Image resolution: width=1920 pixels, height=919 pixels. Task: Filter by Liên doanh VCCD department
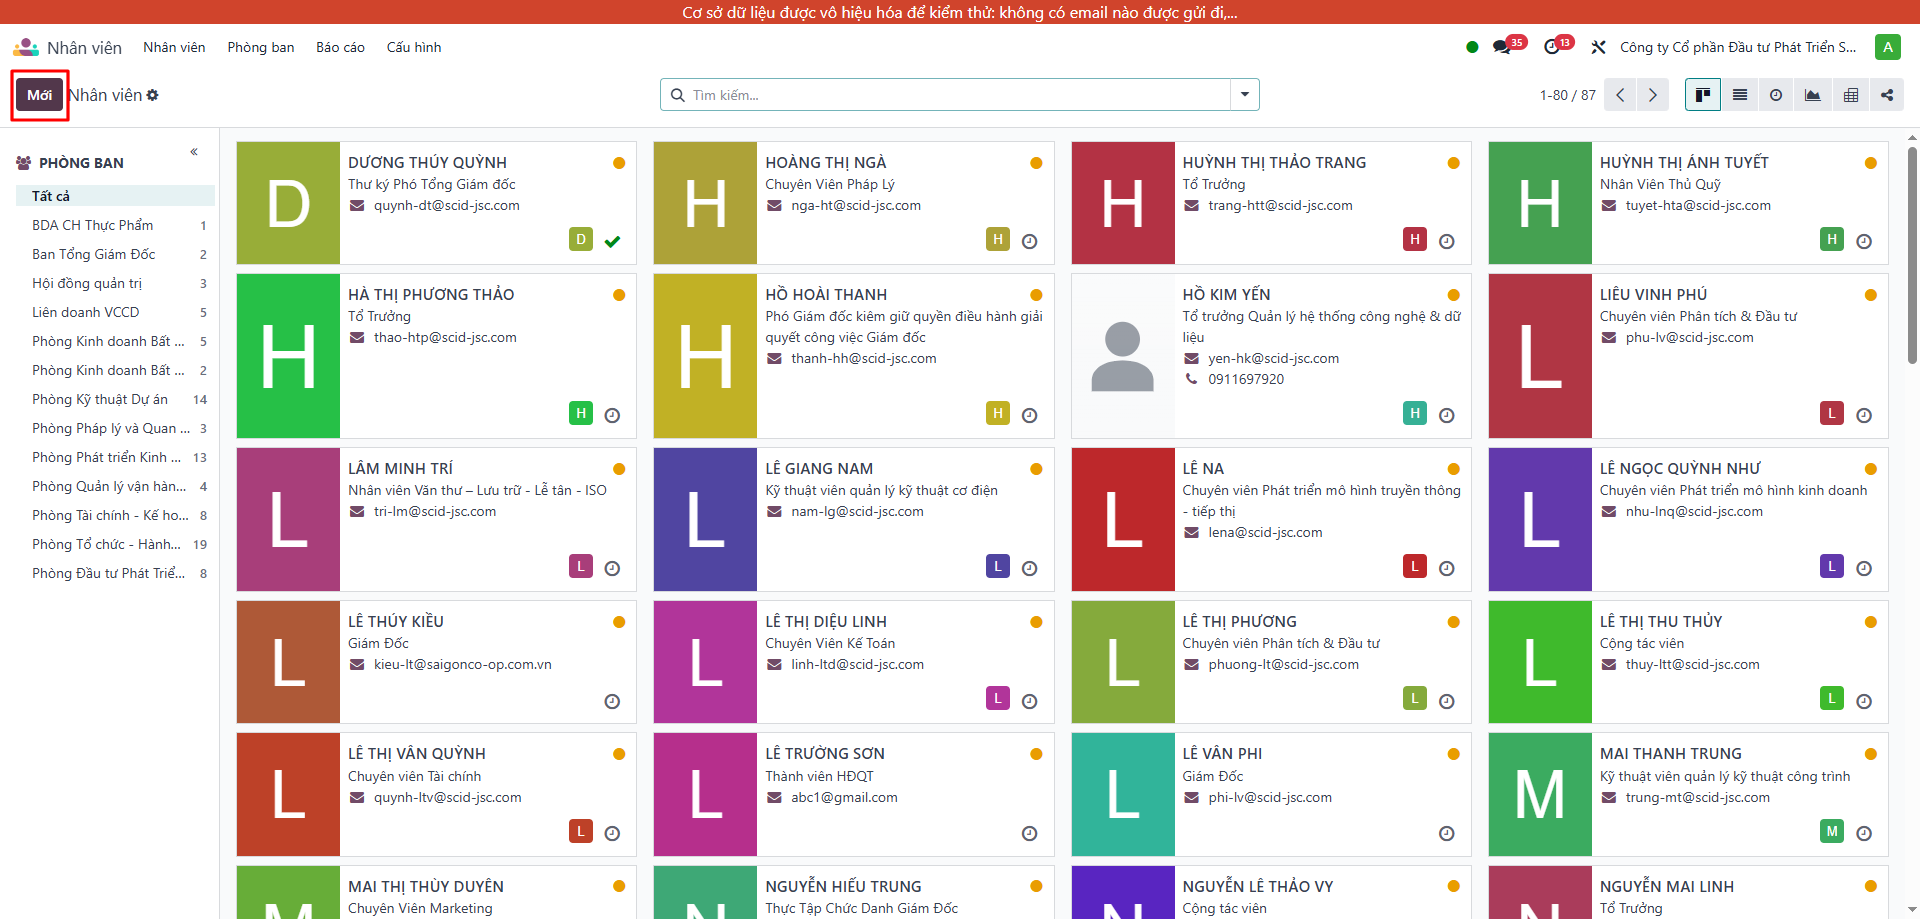(115, 312)
